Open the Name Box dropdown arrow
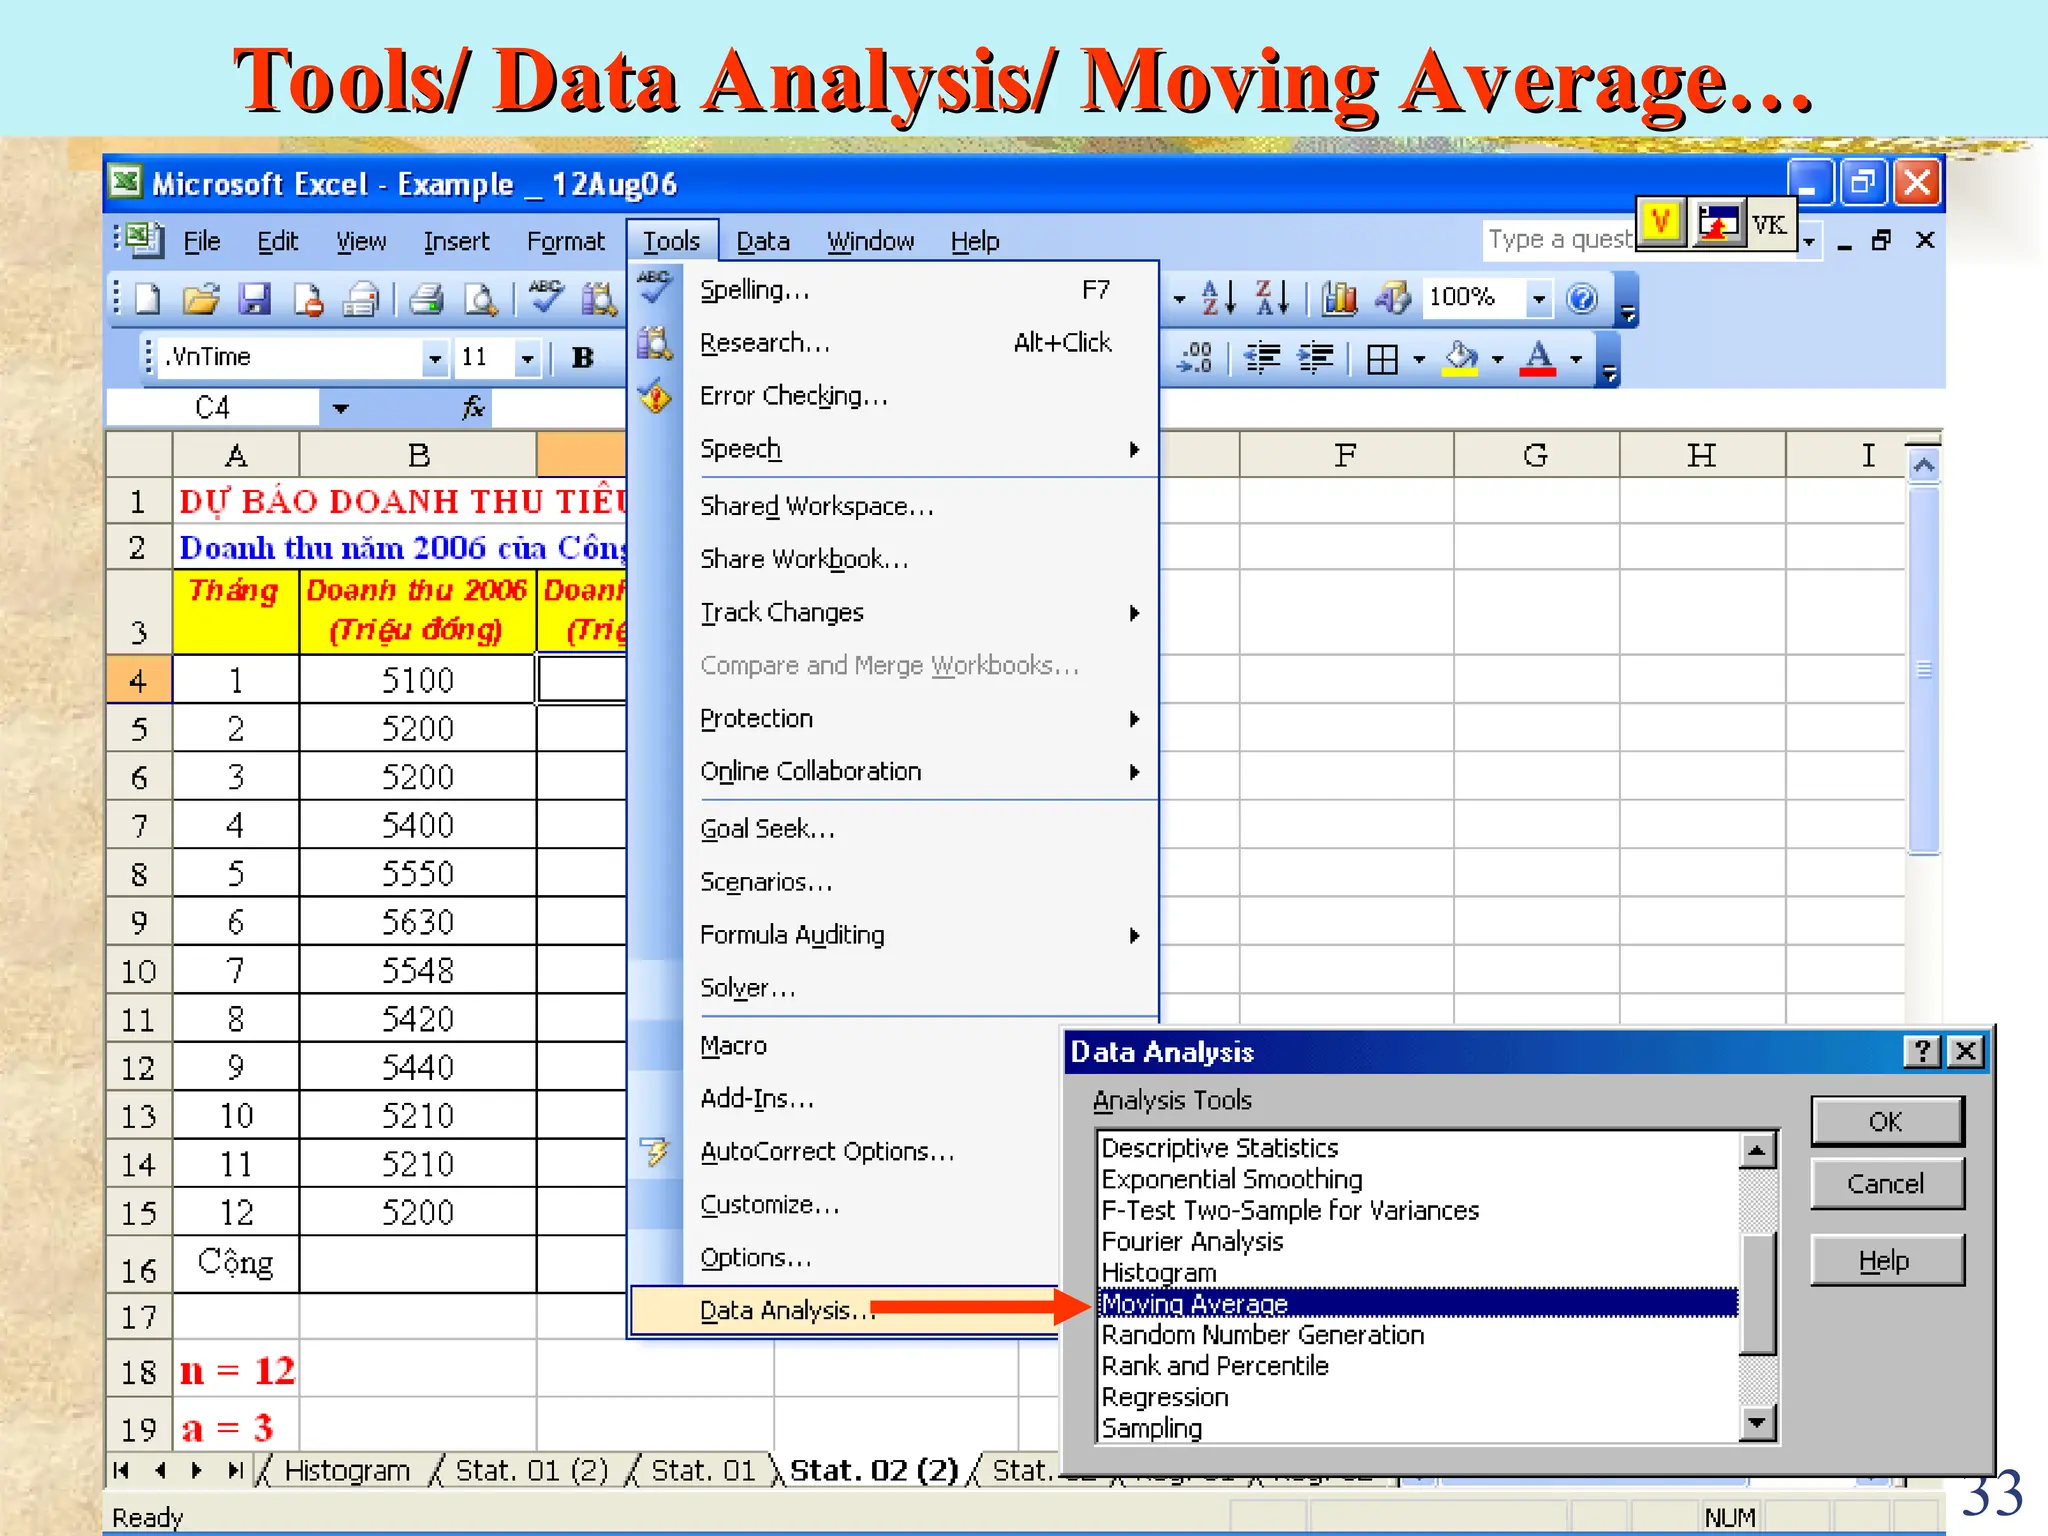This screenshot has width=2048, height=1536. (x=340, y=408)
